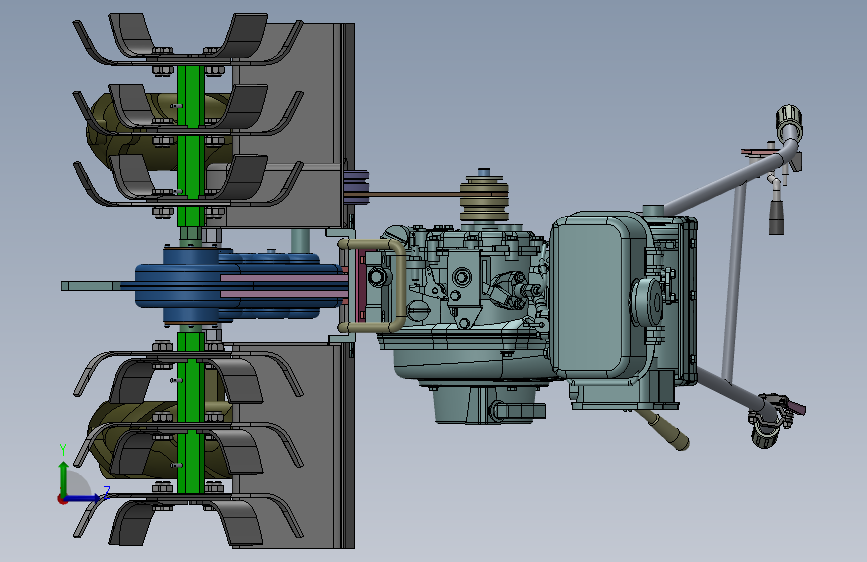Select the stacked engine drive pulley
The width and height of the screenshot is (867, 562).
coord(484,197)
